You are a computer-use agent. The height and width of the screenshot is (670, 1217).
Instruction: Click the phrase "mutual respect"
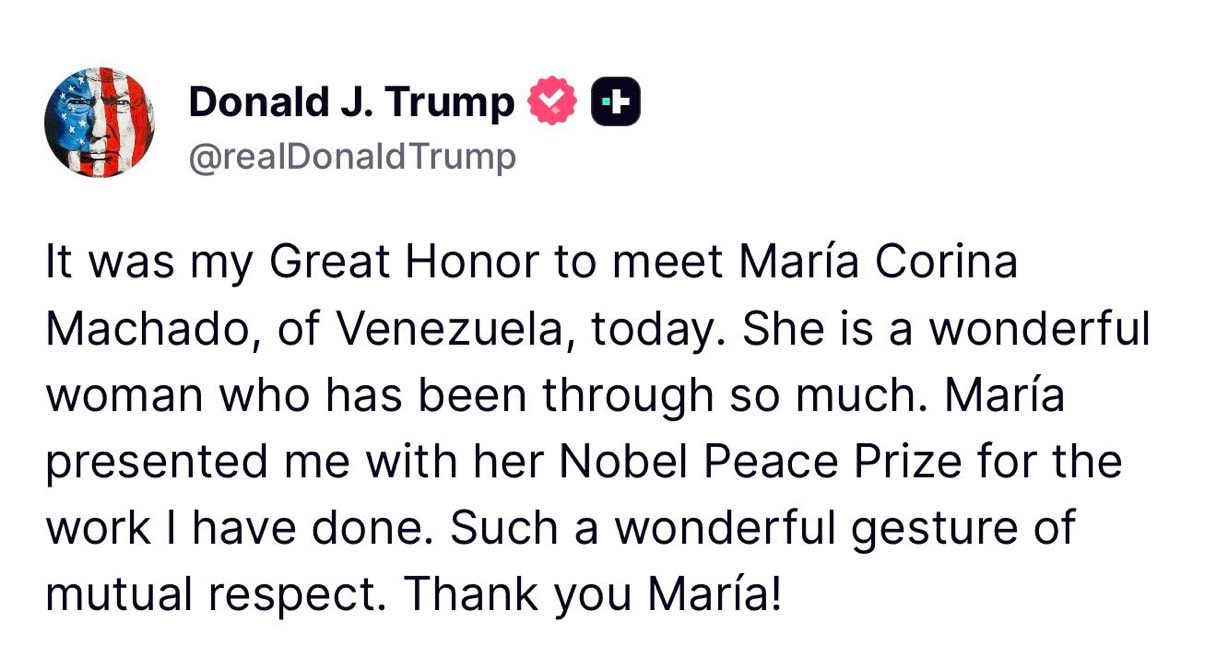point(215,594)
